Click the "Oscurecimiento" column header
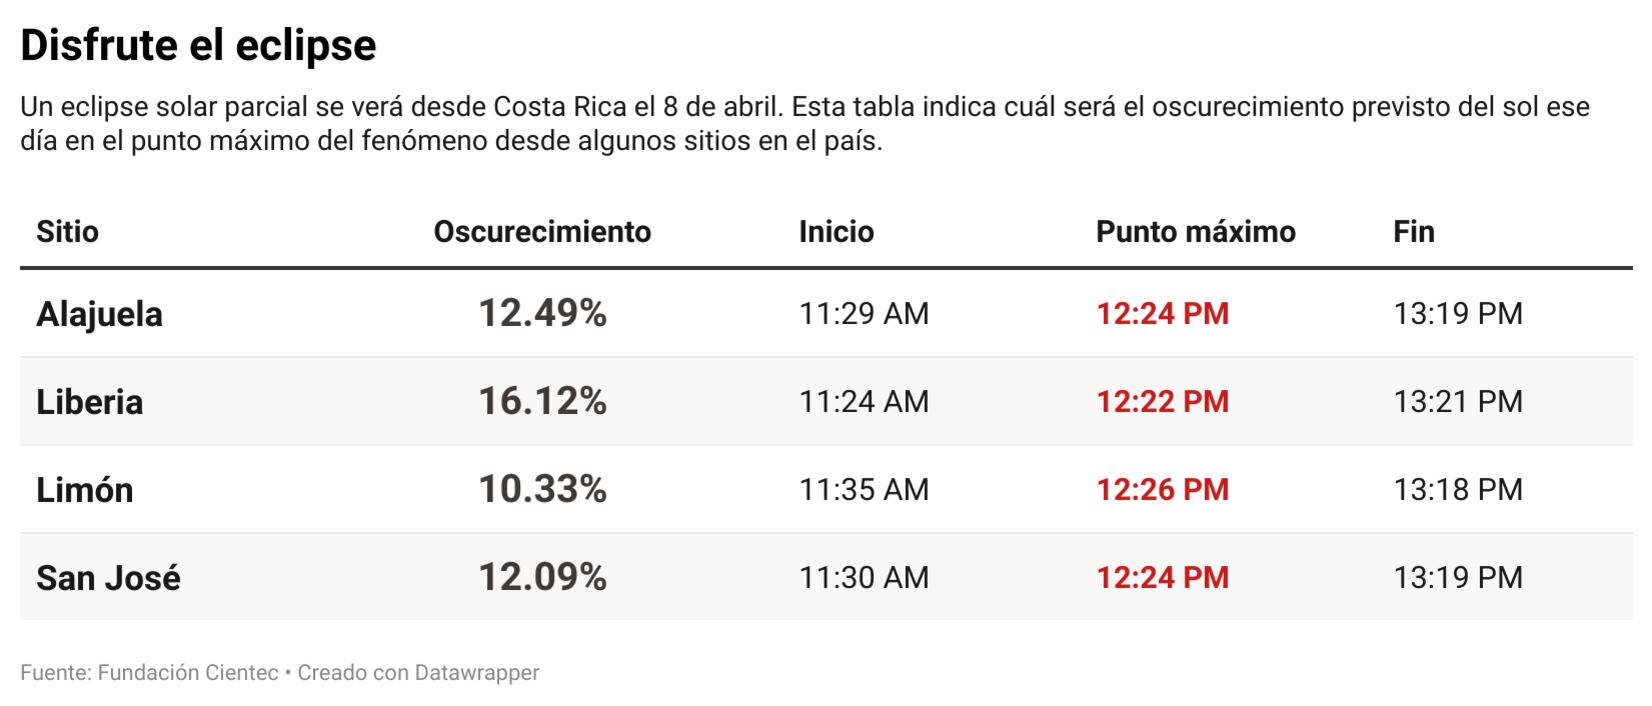 click(x=542, y=232)
